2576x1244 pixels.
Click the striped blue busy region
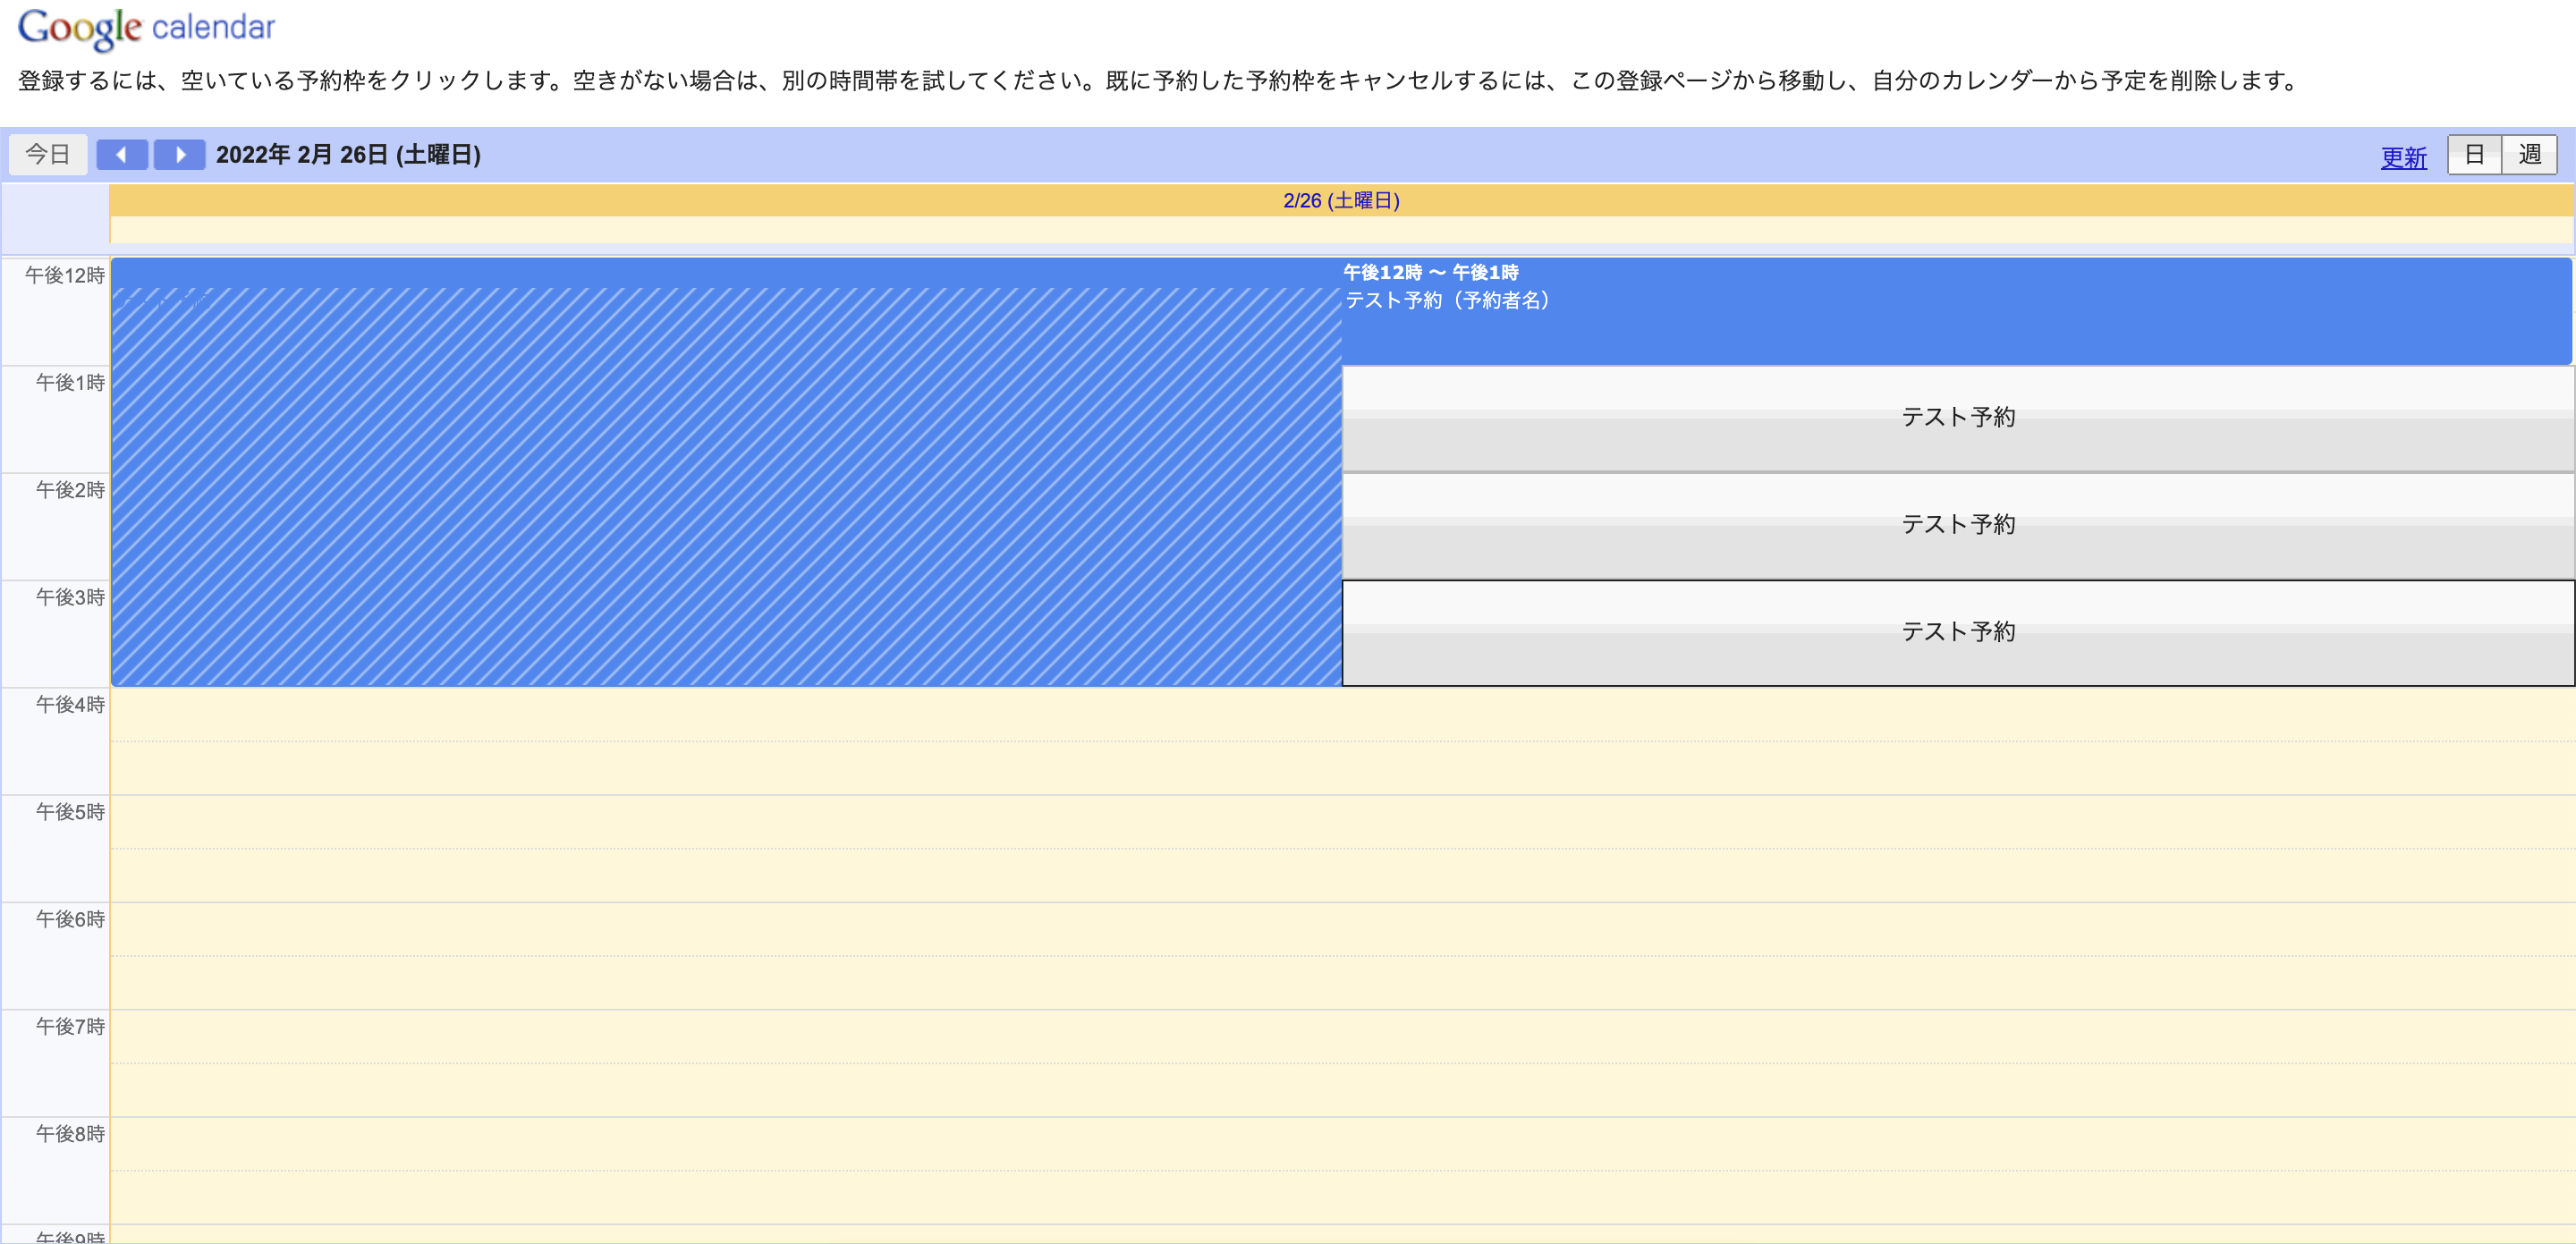[700, 480]
